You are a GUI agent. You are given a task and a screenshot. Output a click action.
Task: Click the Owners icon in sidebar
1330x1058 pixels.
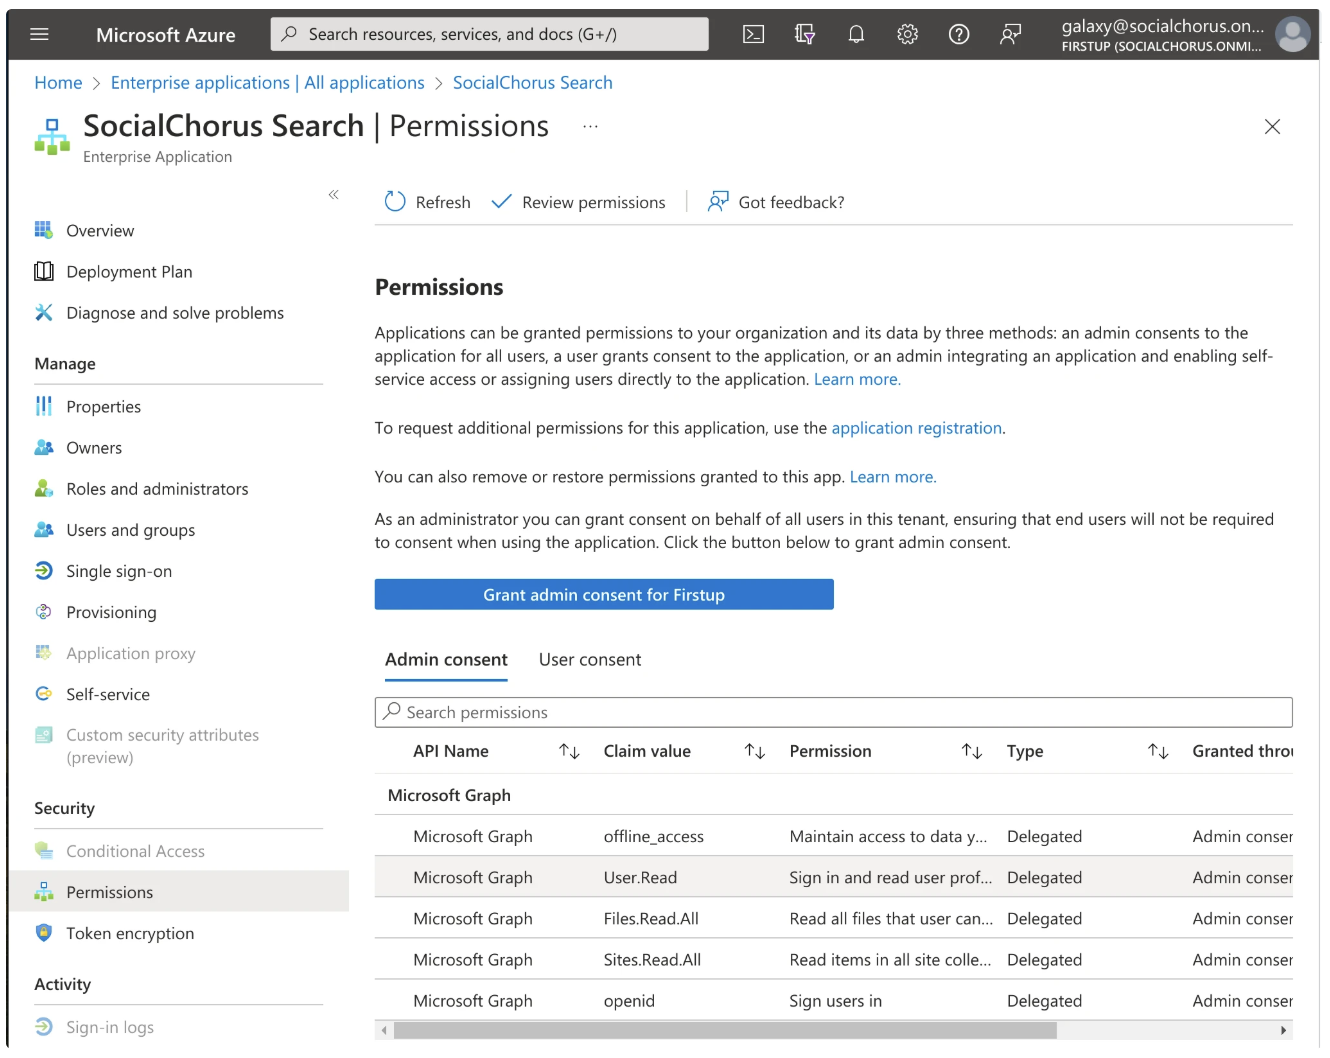[44, 448]
